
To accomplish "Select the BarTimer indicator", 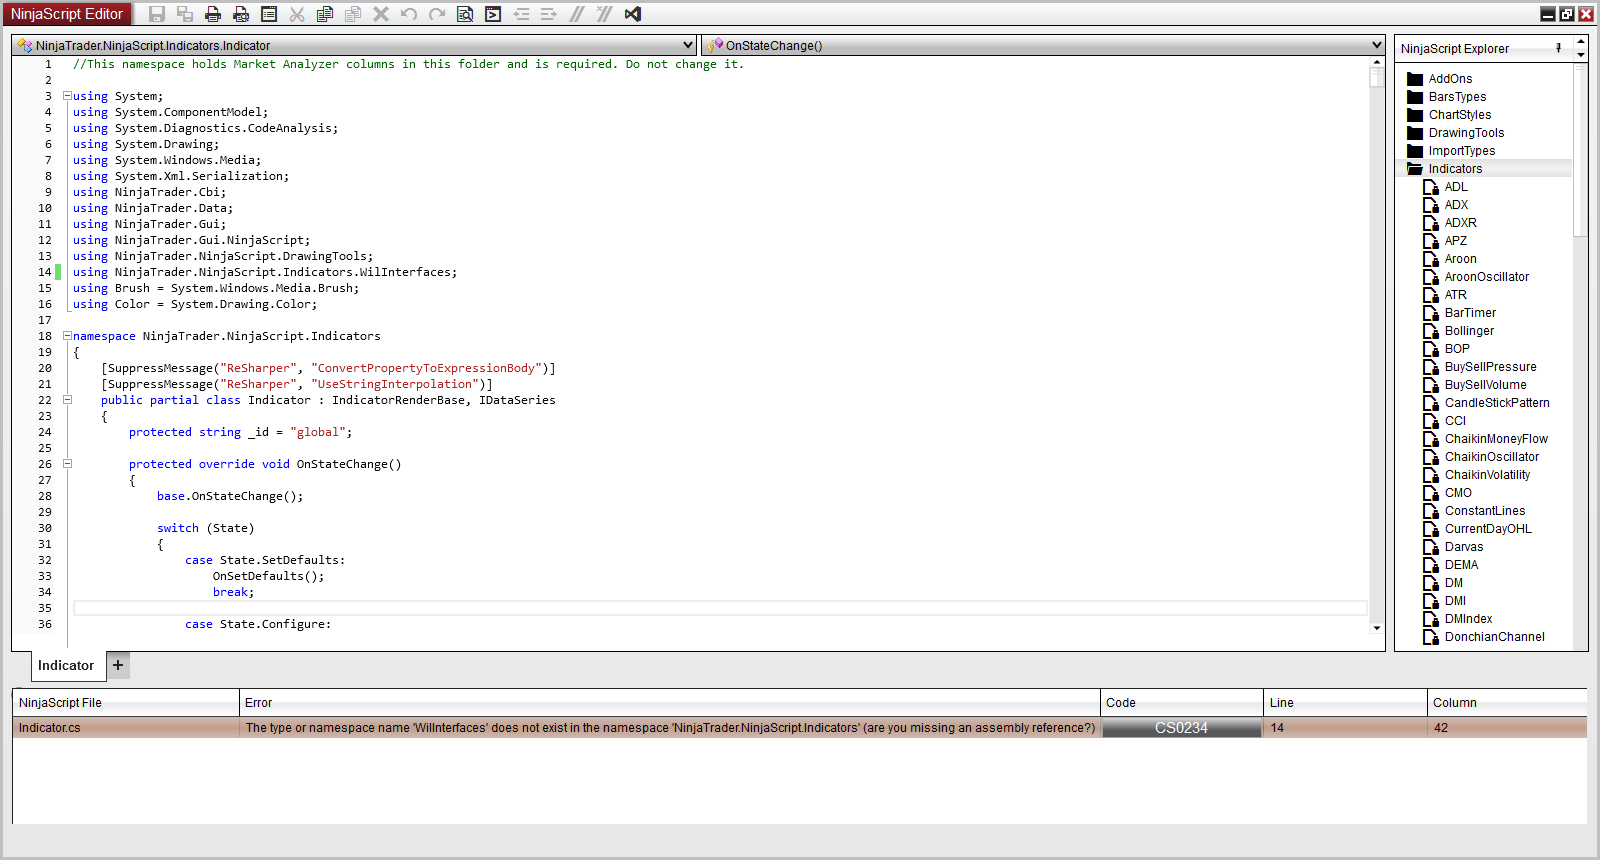I will coord(1470,313).
